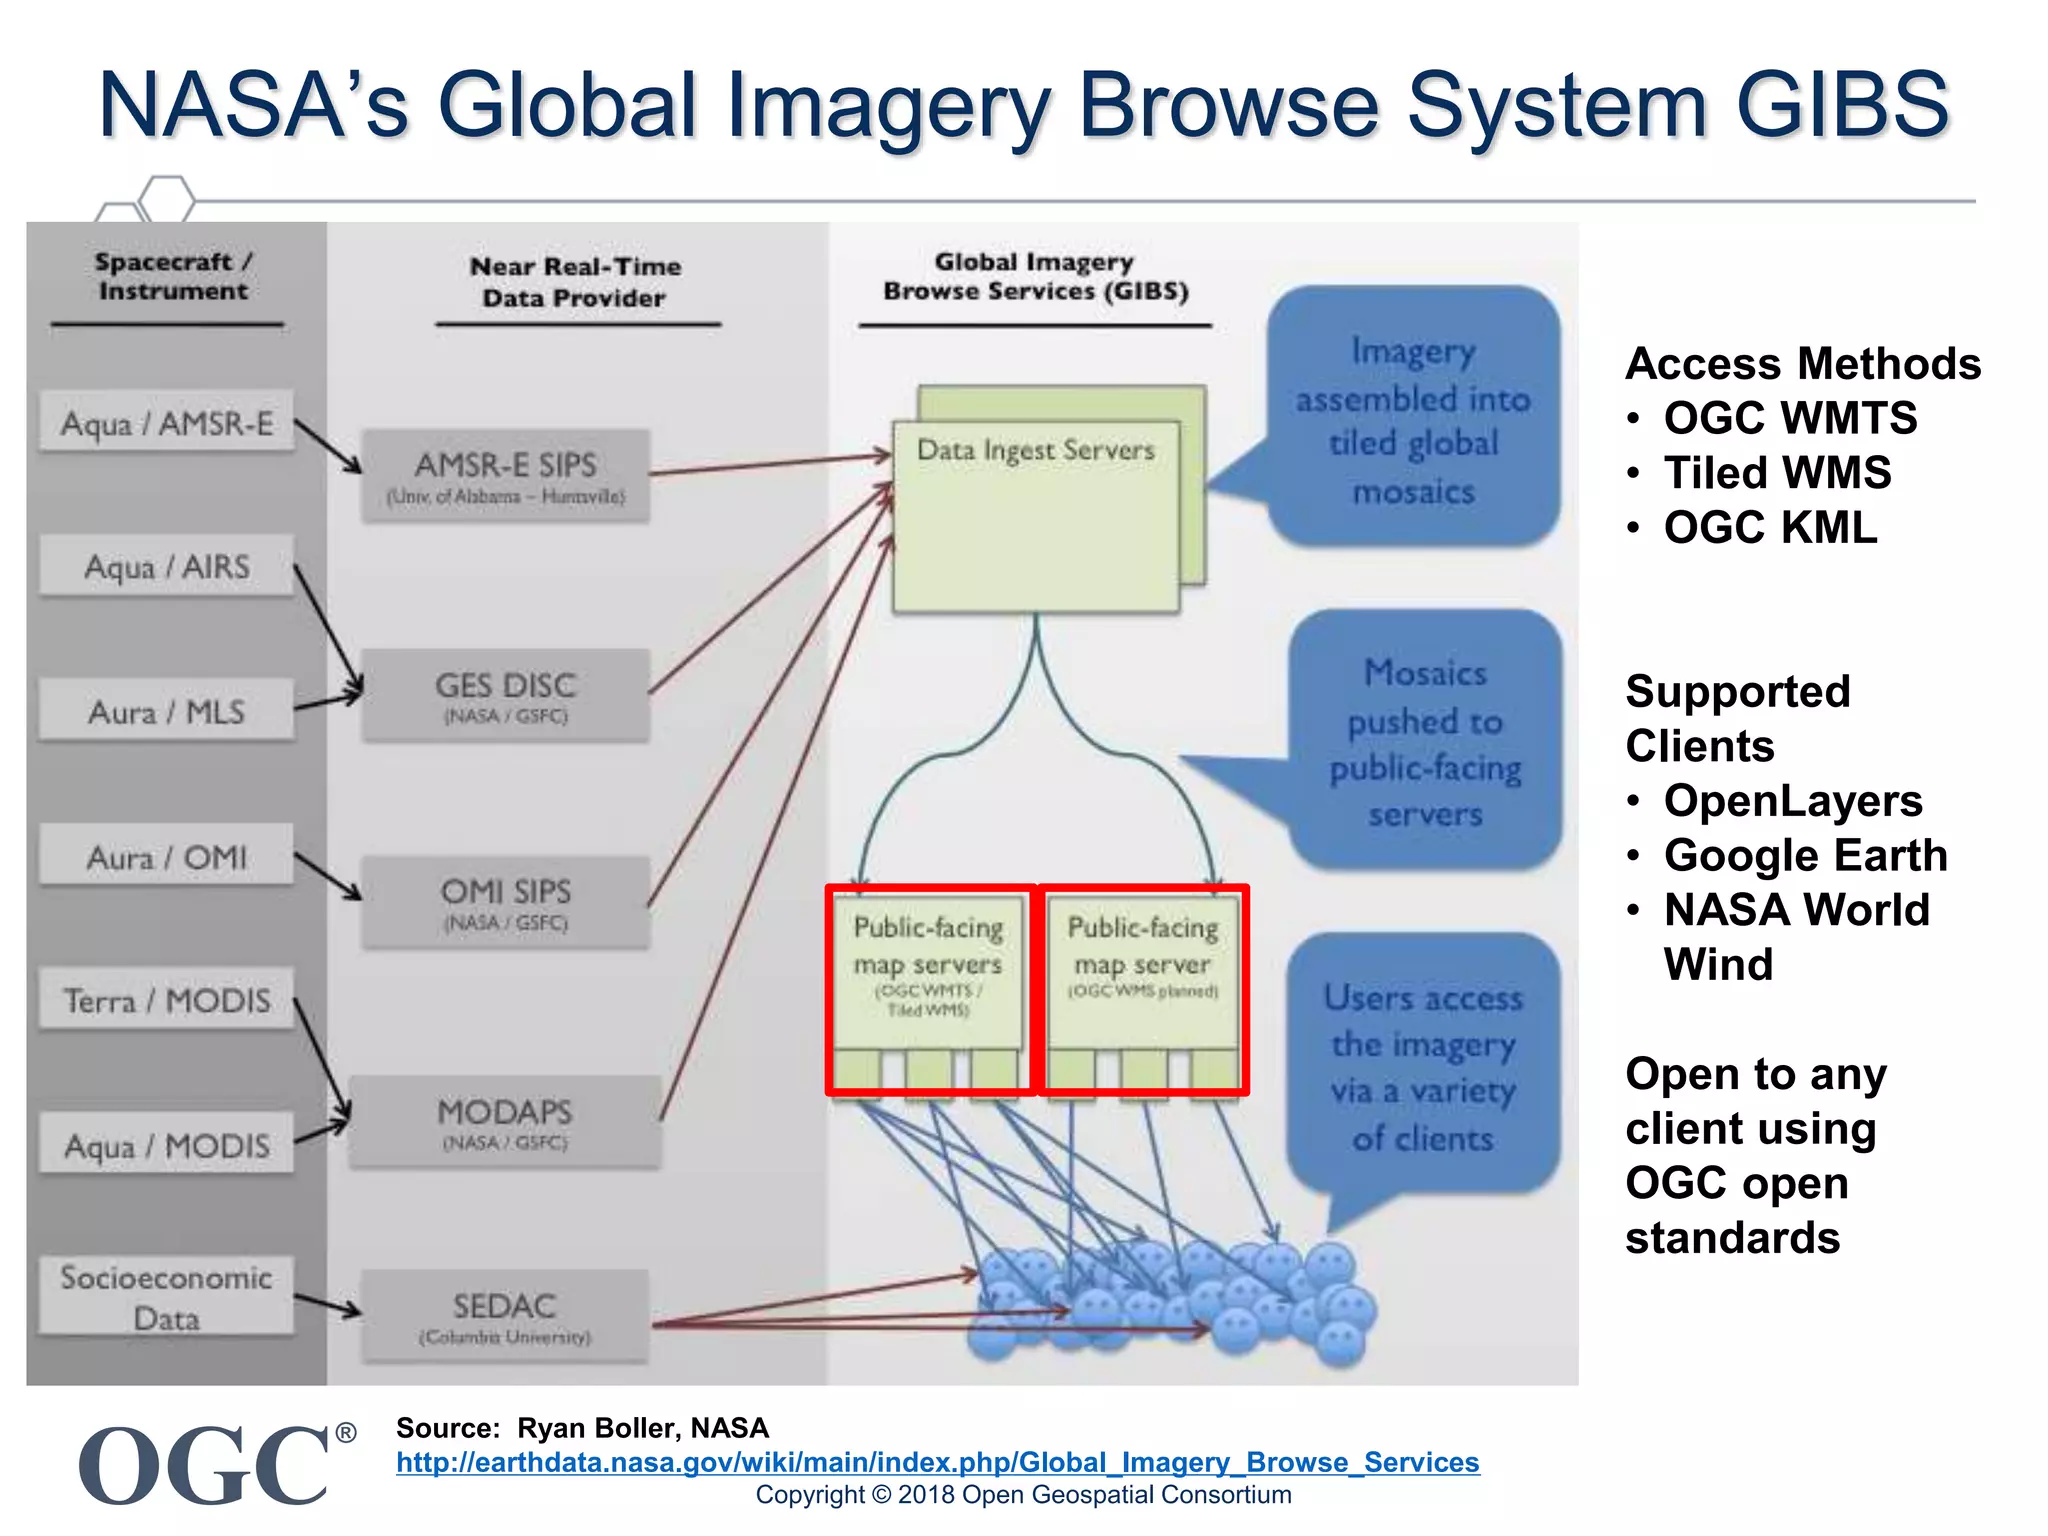Click the right Public-facing map server box

tap(1143, 988)
